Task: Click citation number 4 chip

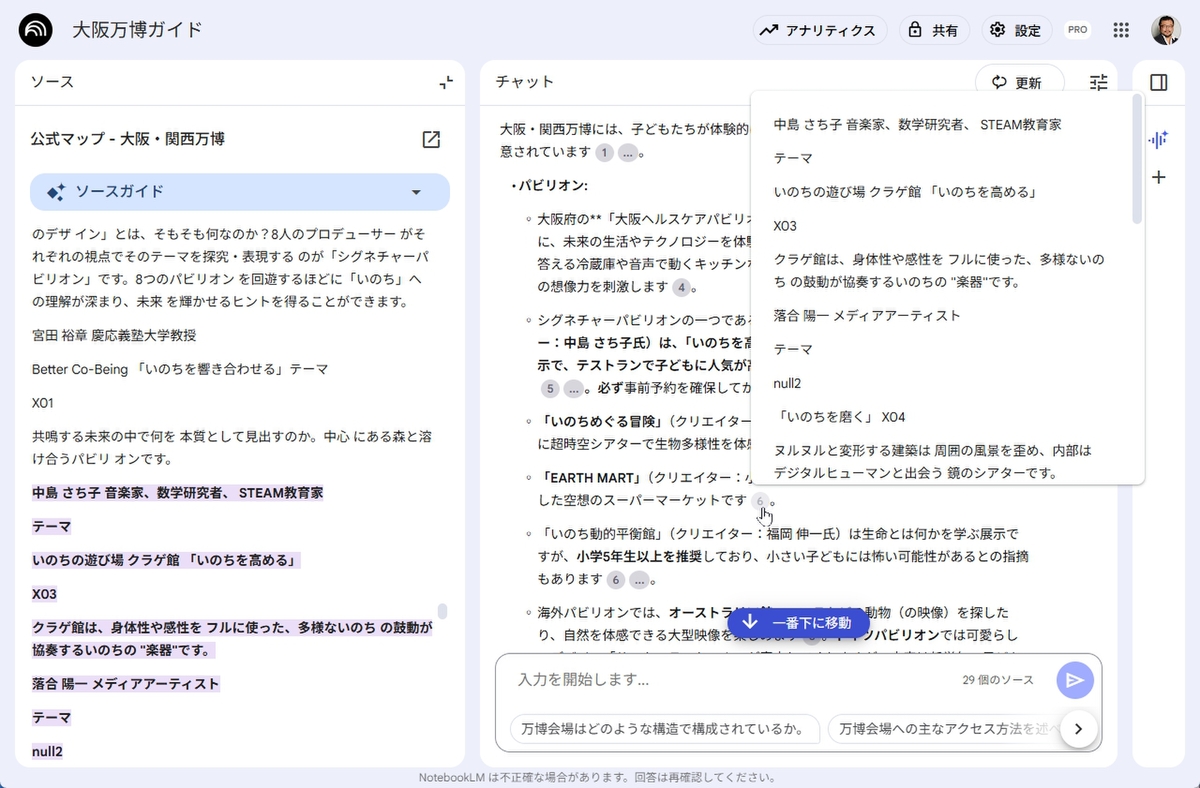Action: click(x=681, y=287)
